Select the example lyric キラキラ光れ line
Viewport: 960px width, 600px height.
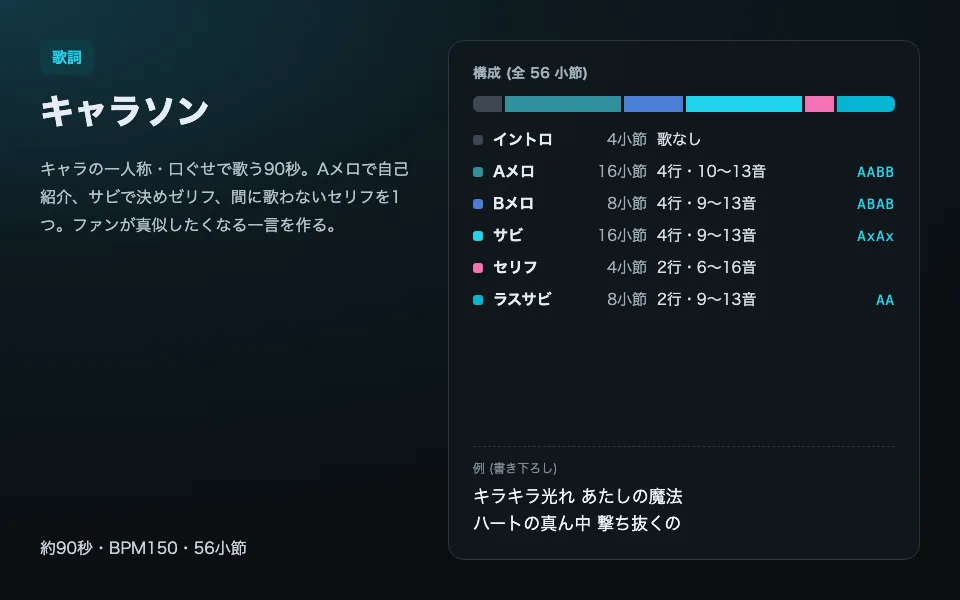point(577,496)
